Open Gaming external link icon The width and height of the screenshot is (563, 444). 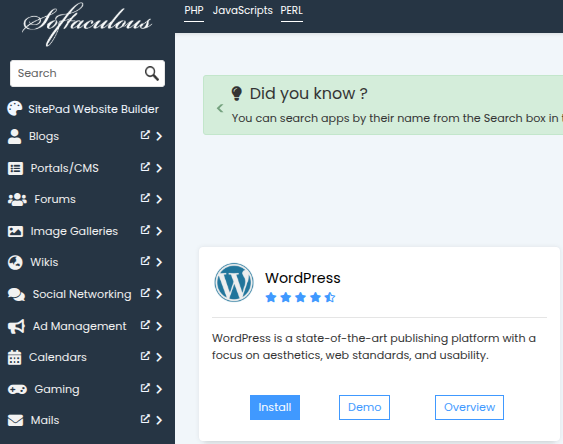(x=145, y=388)
